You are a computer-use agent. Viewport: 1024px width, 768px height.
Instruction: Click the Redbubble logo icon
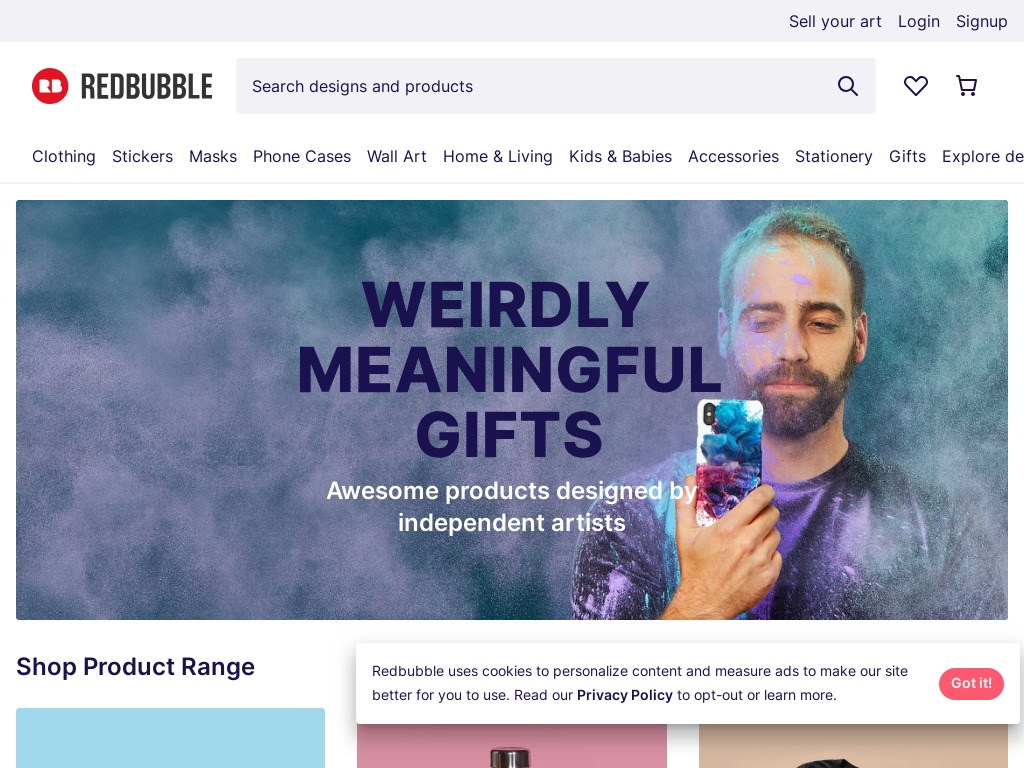pos(50,86)
